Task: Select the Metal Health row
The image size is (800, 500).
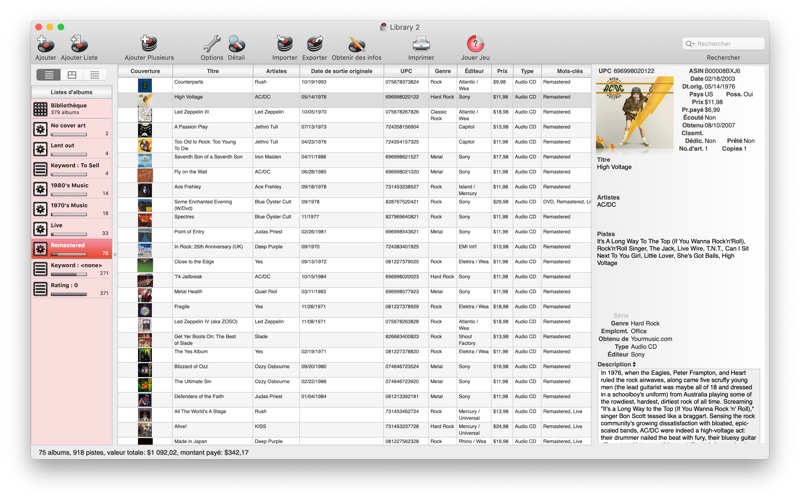Action: 355,295
